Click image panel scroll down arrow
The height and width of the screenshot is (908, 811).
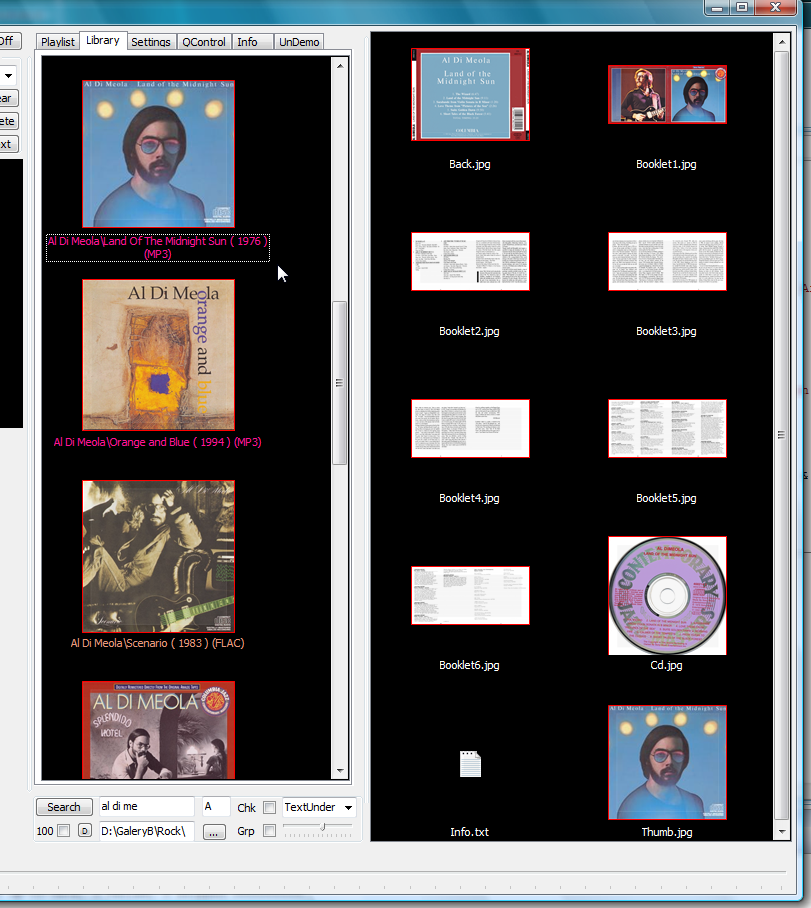coord(782,832)
